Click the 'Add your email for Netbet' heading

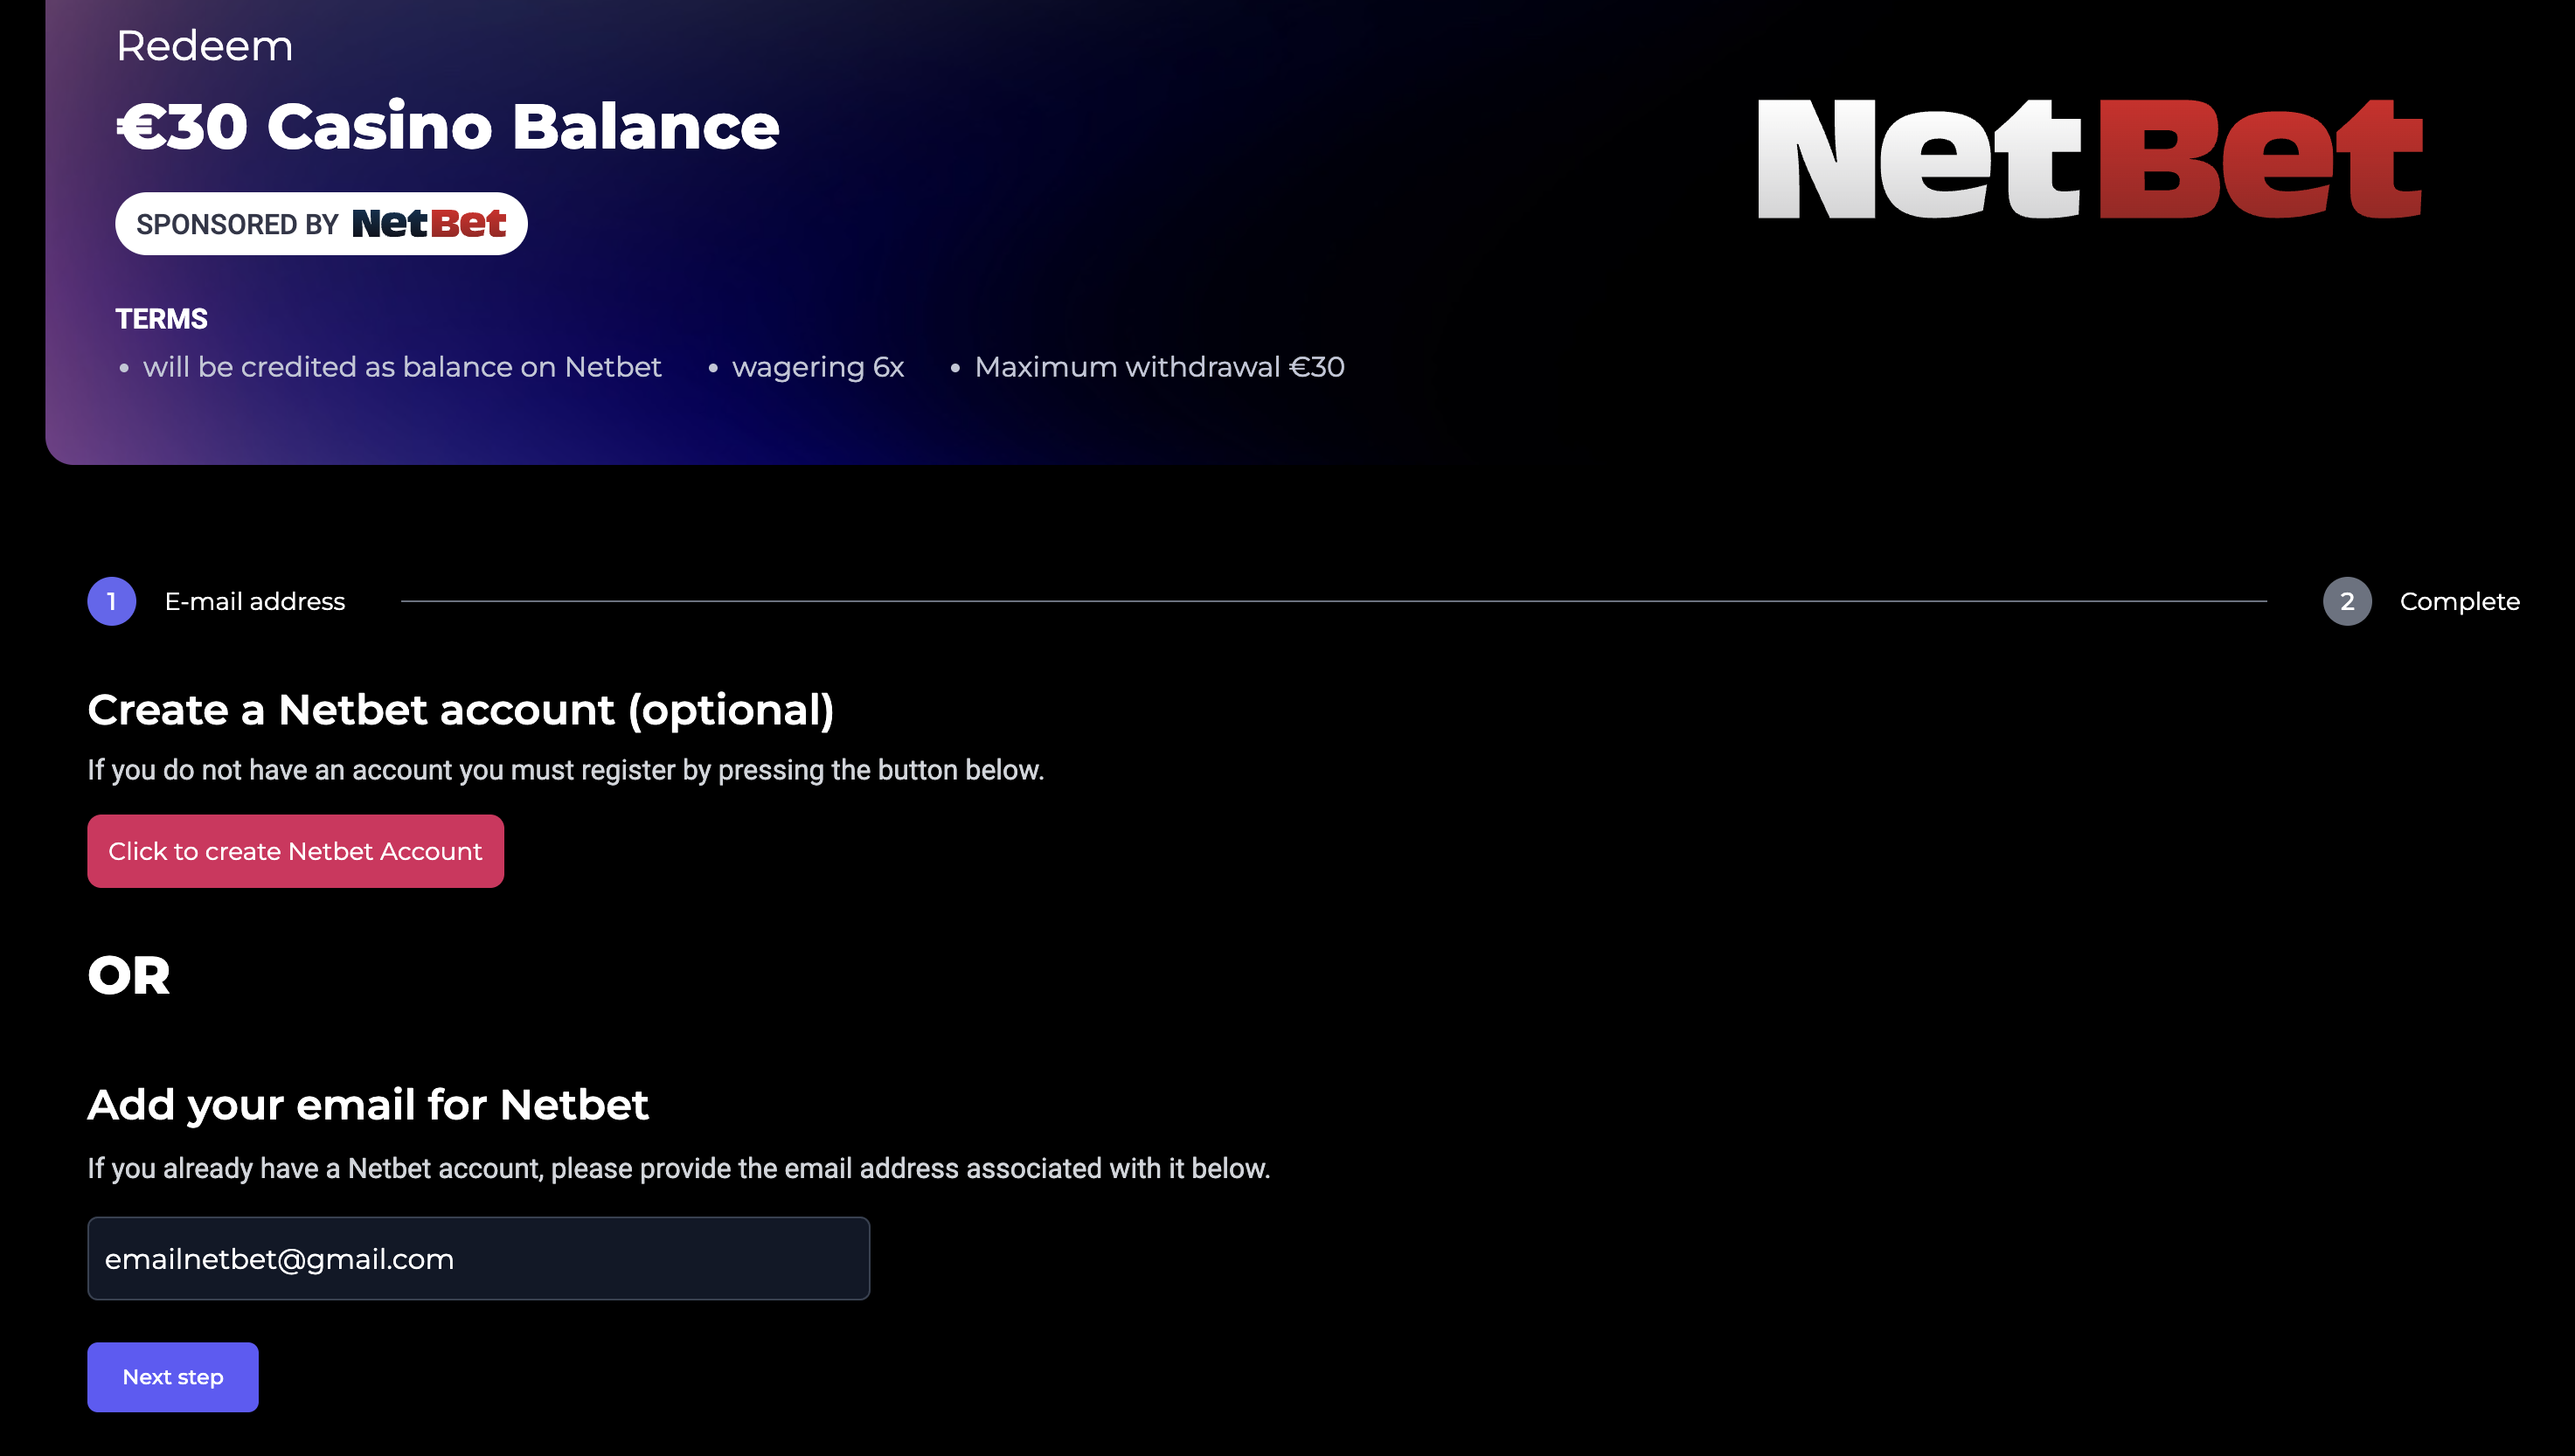(367, 1105)
